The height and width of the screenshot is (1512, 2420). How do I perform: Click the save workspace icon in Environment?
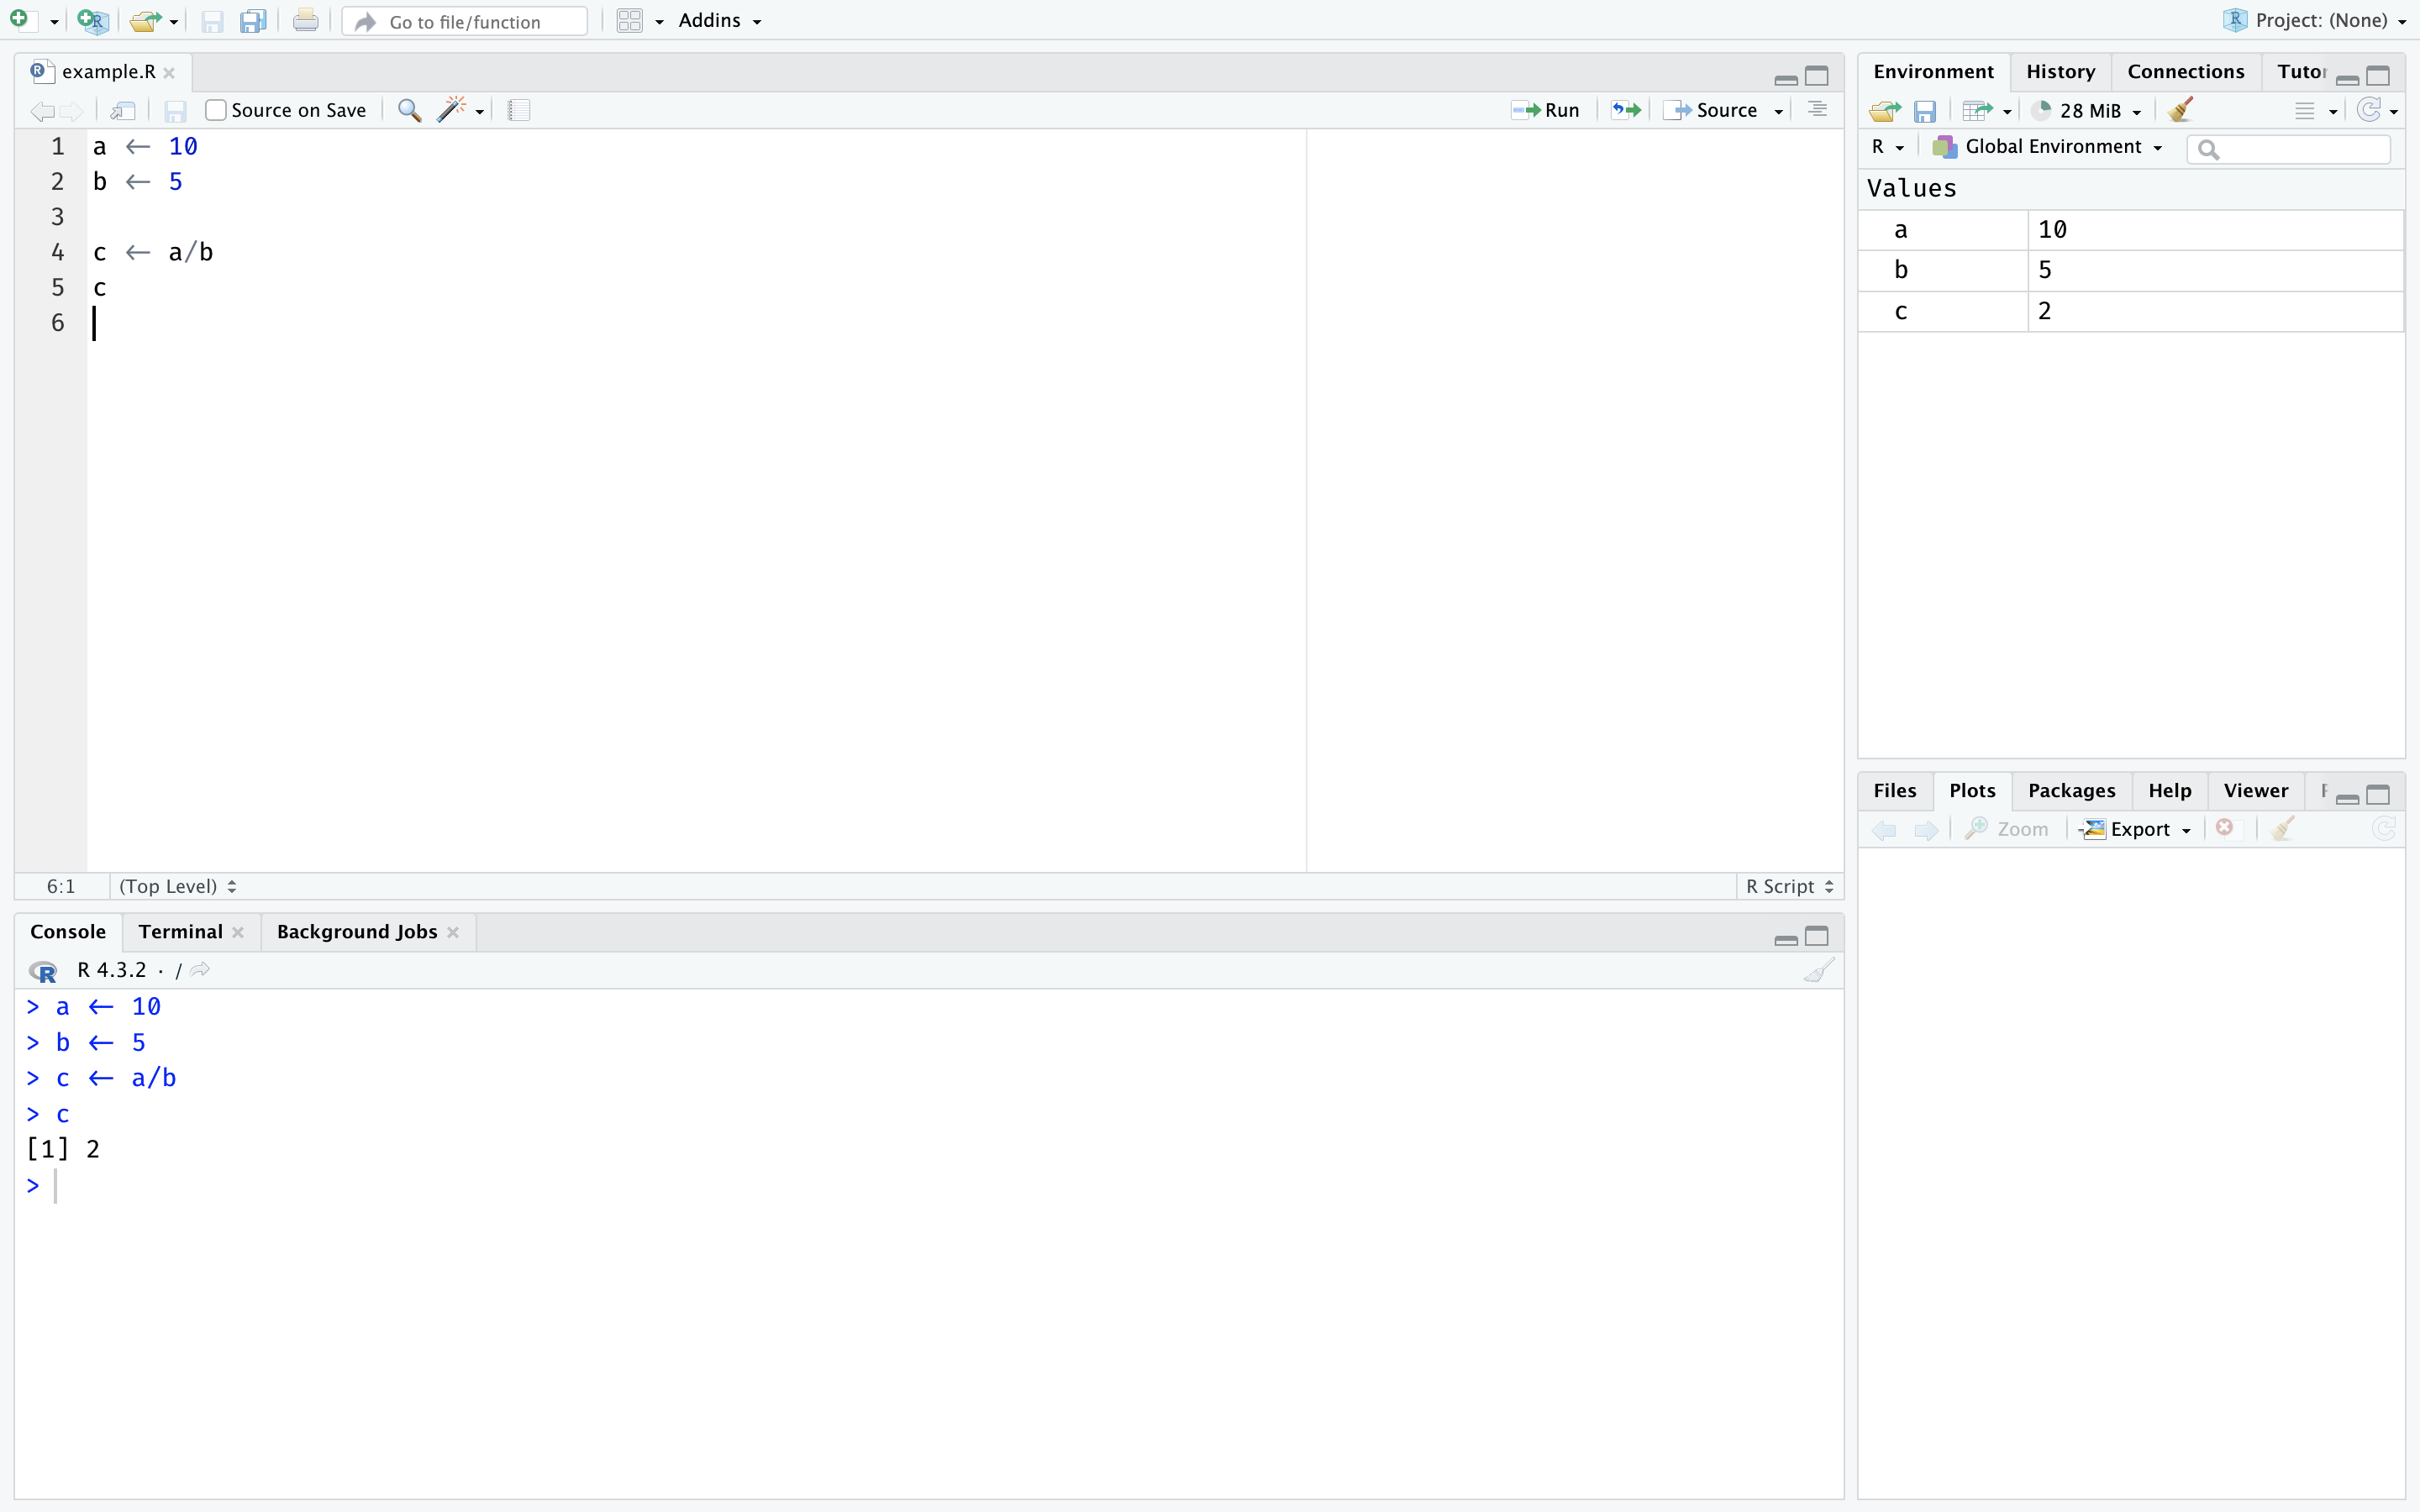pyautogui.click(x=1925, y=111)
